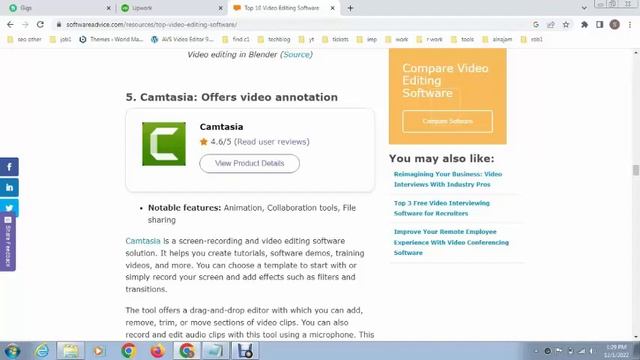Open Reimagining Your Business Video Interviews article
The height and width of the screenshot is (360, 640).
point(448,179)
